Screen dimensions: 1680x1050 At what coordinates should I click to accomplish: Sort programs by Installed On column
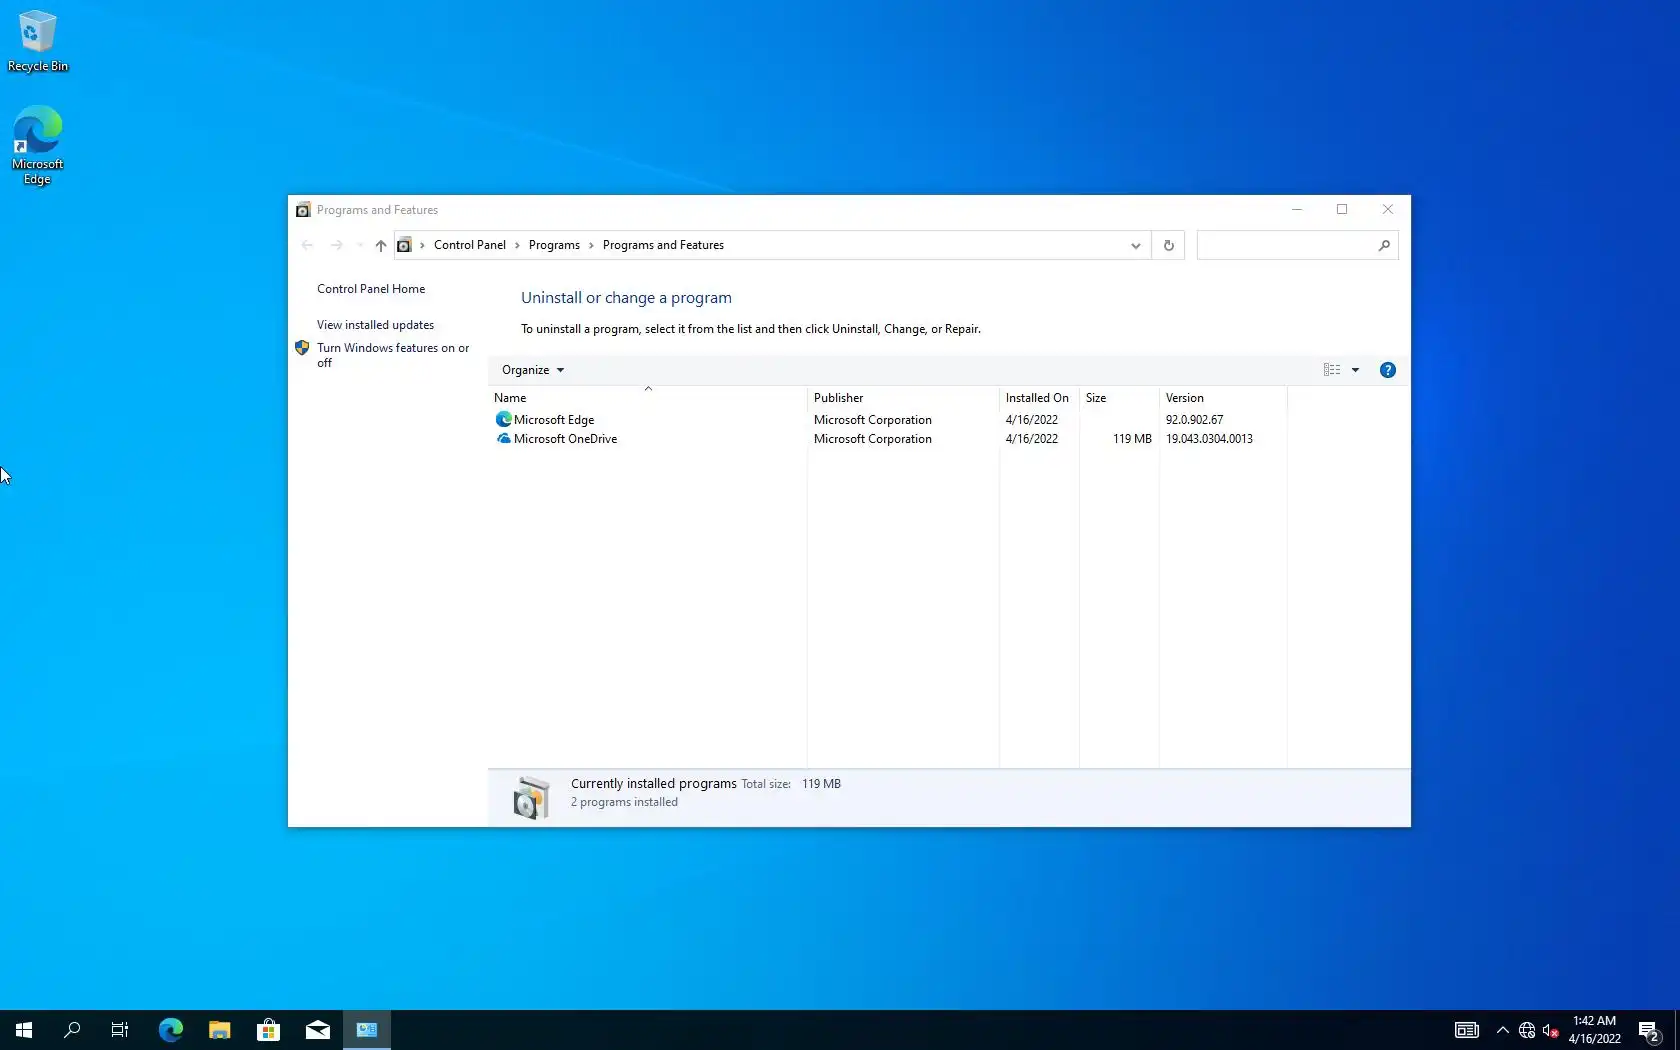1039,398
